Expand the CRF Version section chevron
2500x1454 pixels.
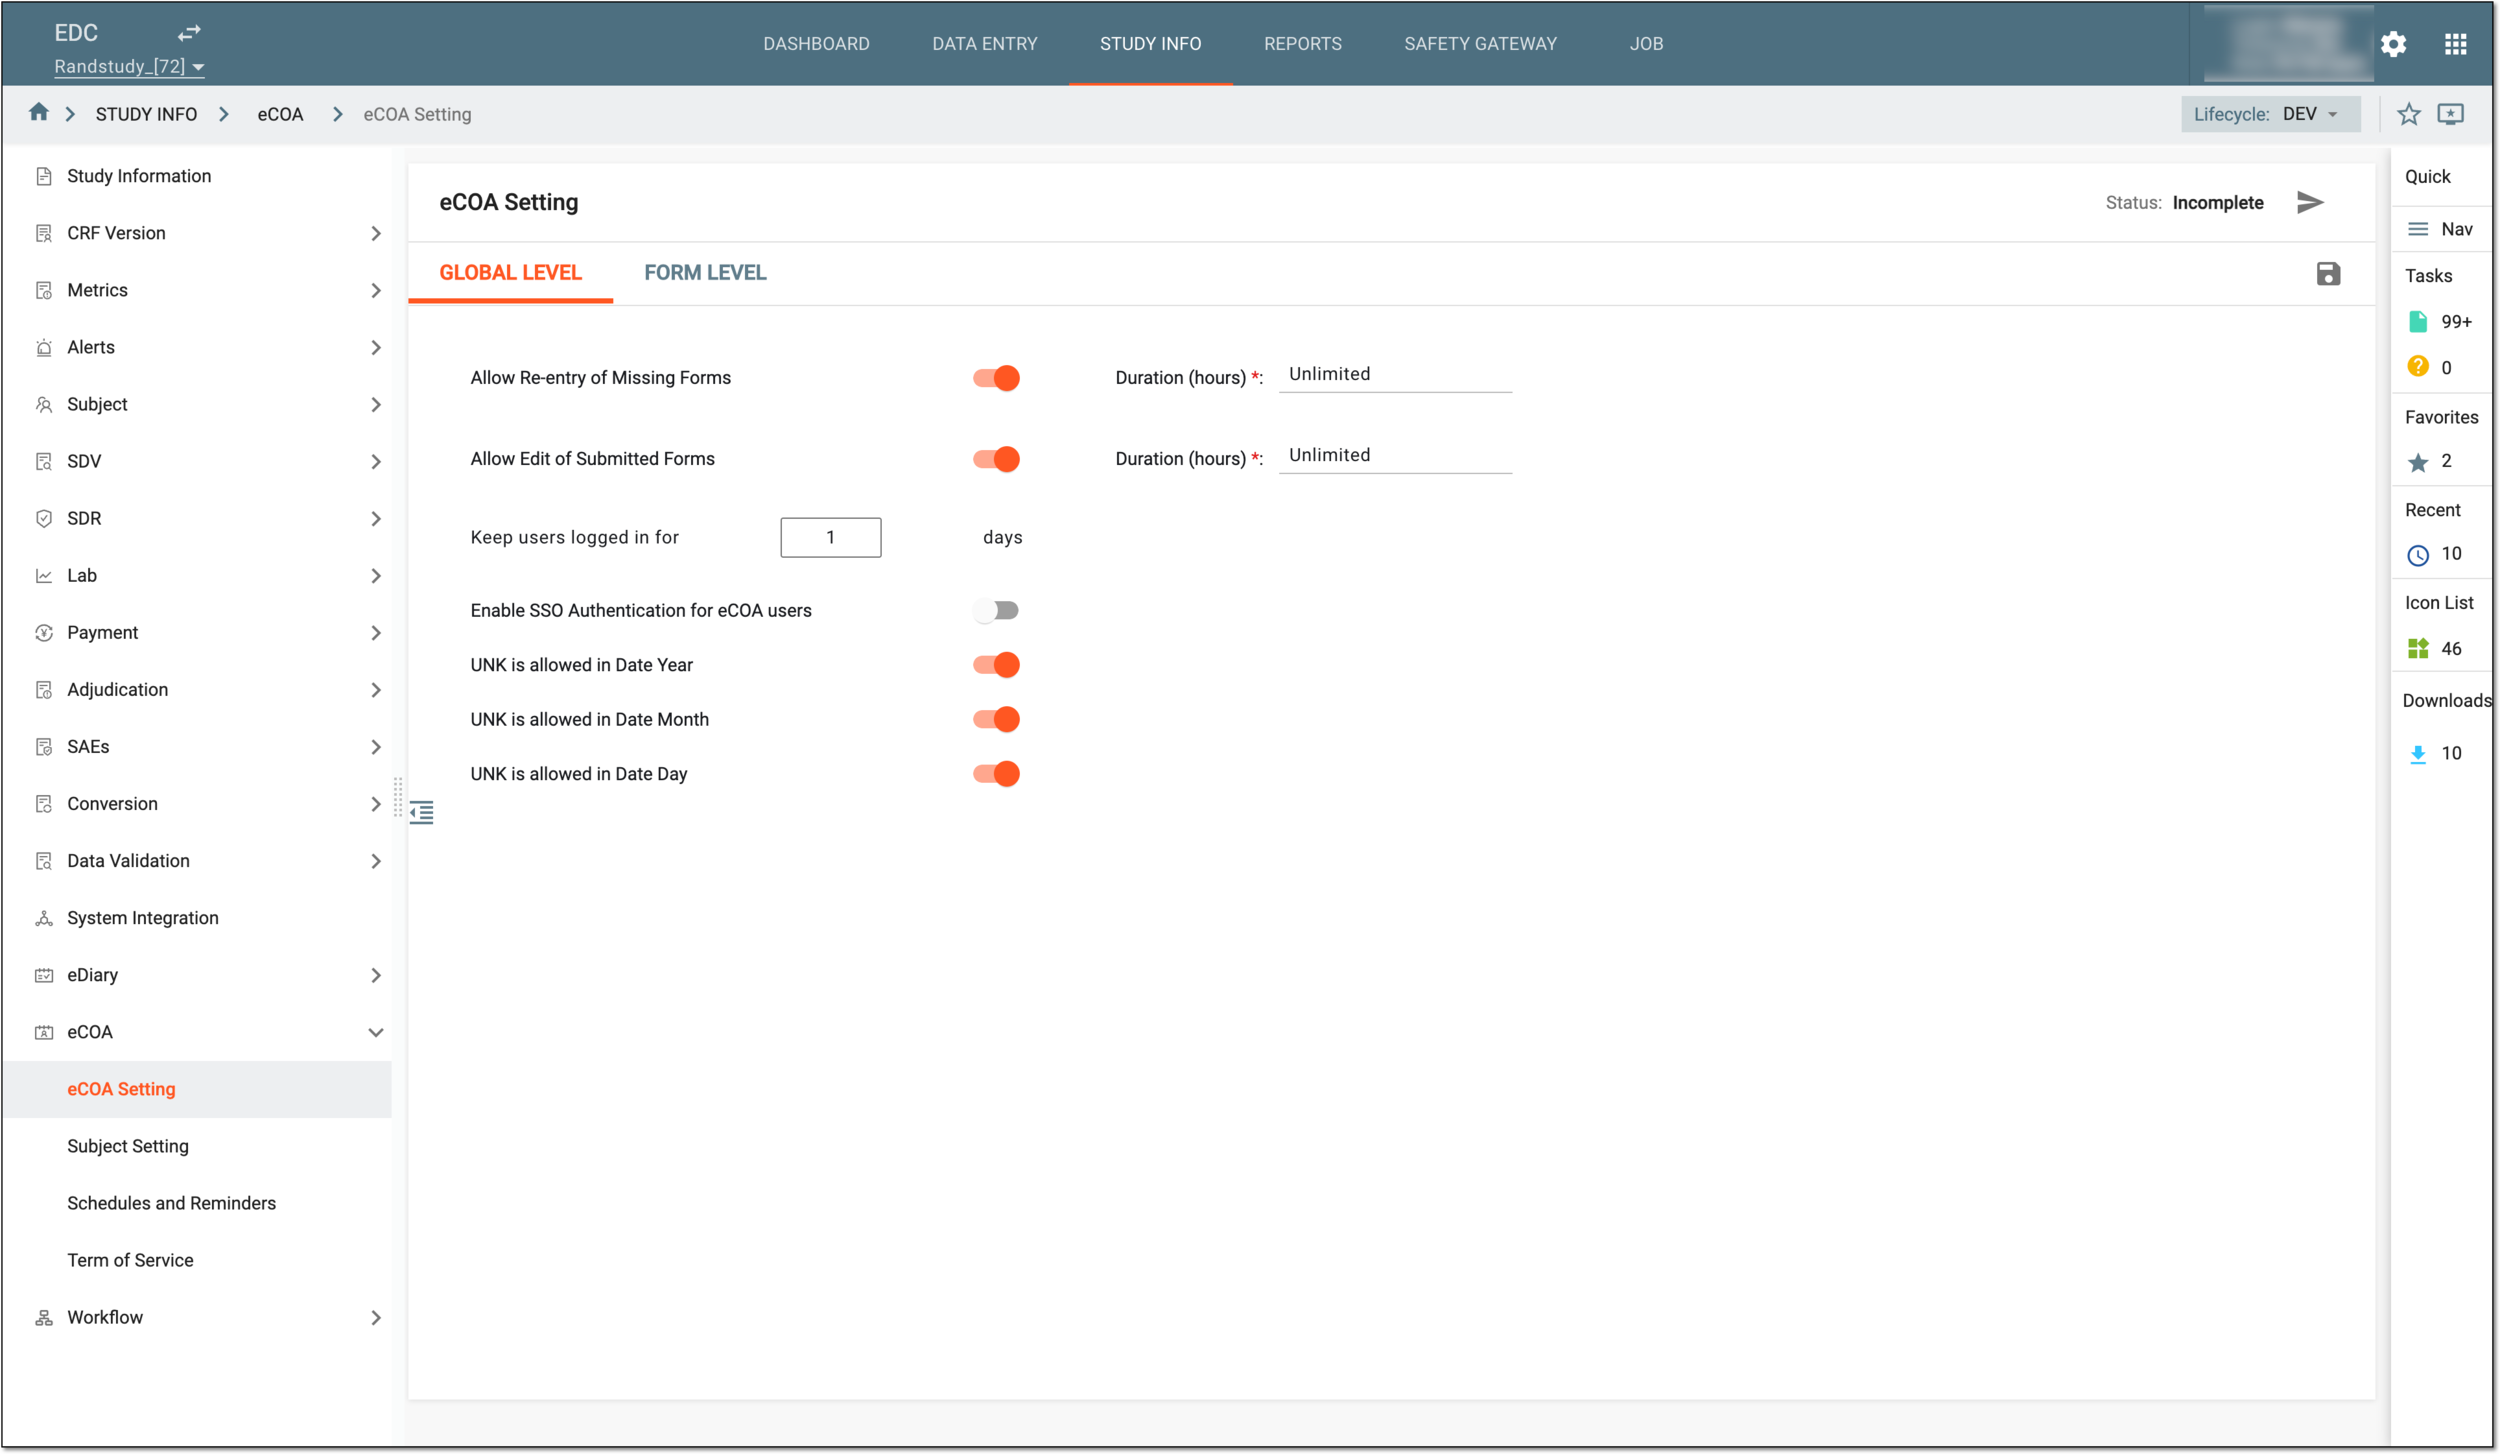tap(376, 233)
